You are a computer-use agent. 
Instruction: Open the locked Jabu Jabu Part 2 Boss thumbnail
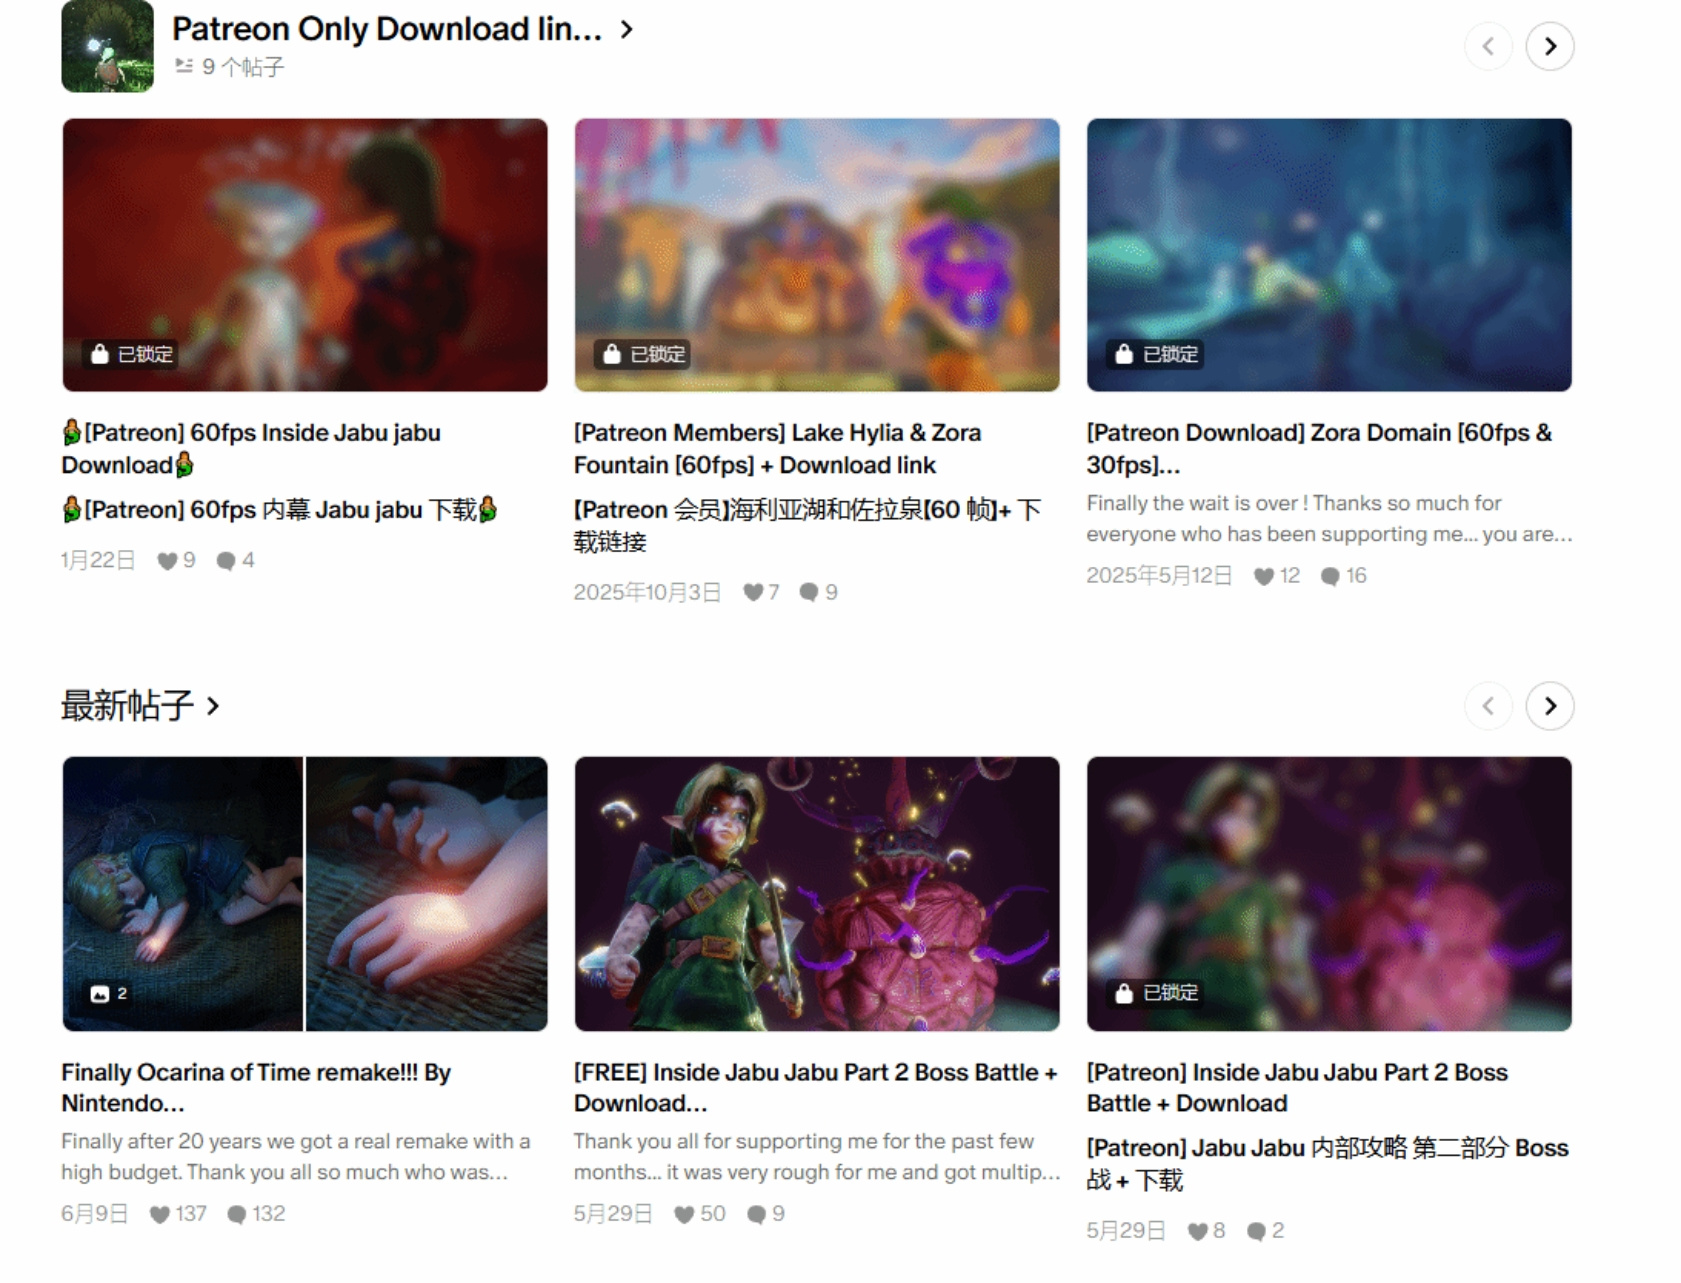[1329, 894]
